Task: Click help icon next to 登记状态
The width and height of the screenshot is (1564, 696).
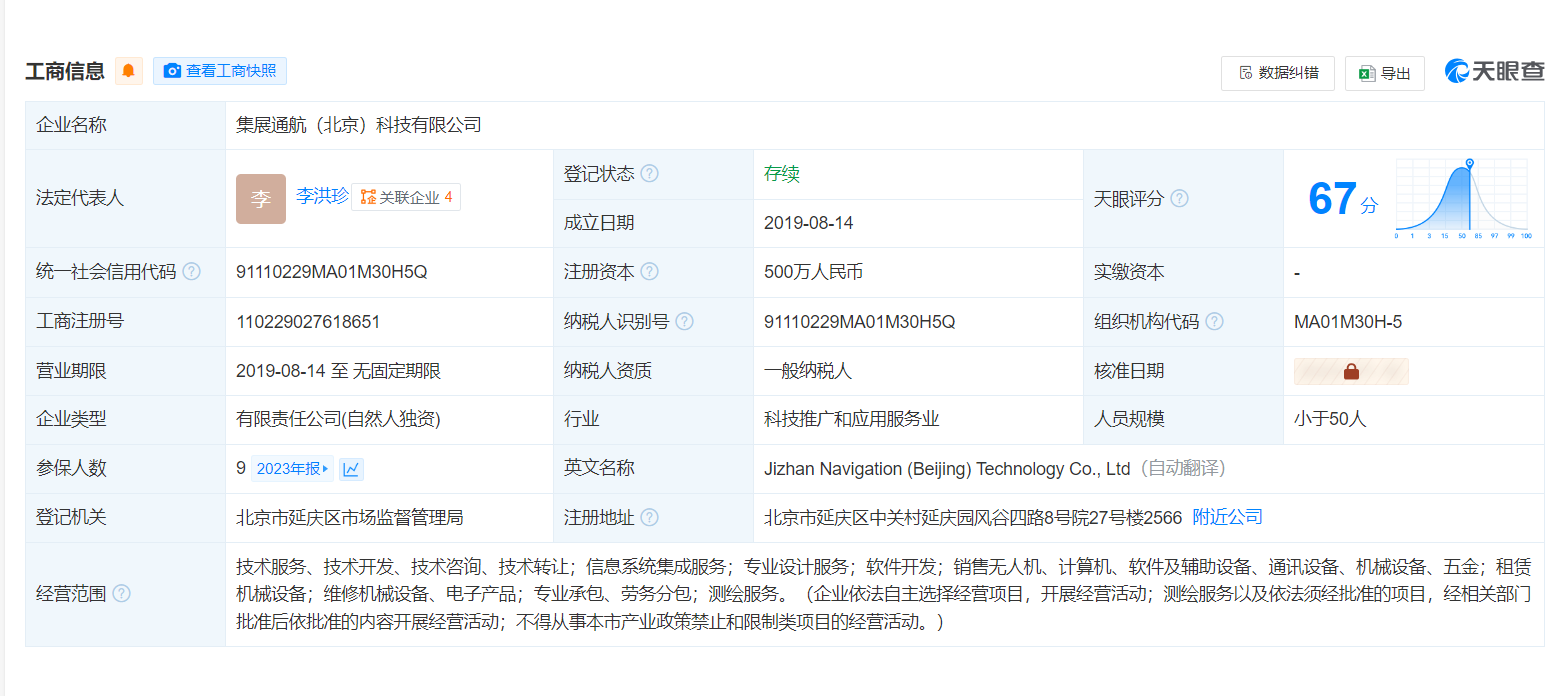Action: [x=650, y=174]
